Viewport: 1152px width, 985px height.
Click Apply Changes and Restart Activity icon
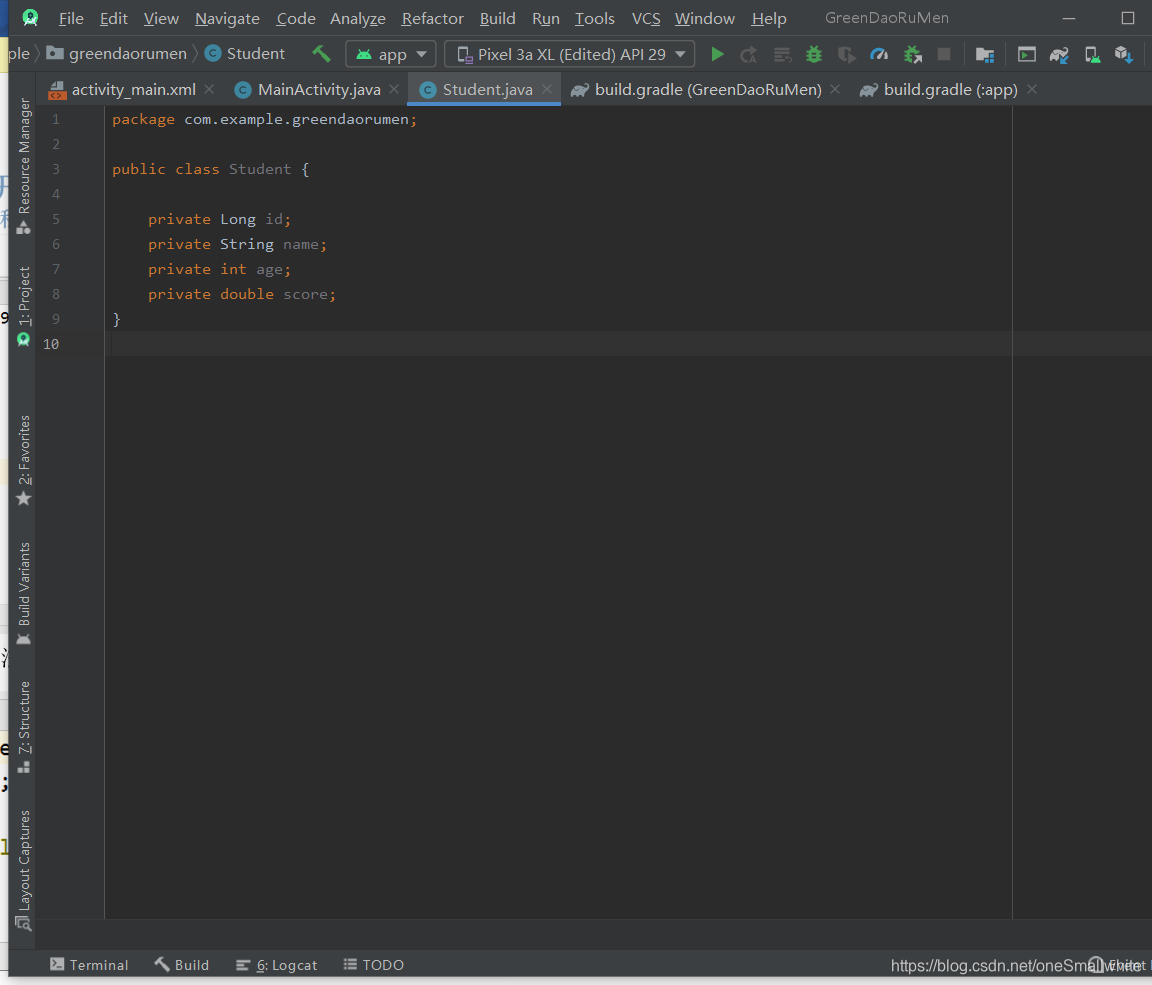tap(749, 54)
